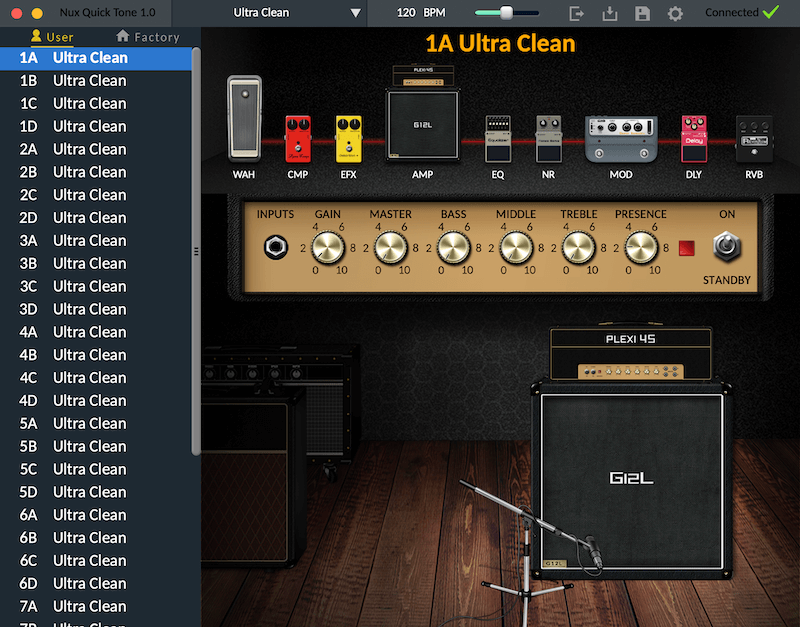Switch to the Factory presets tab

pos(147,37)
